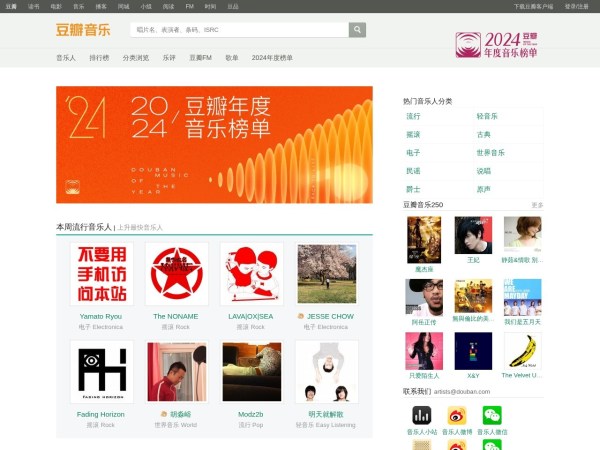Screen dimensions: 600x450
Task: Open LAVA|OX|SEA artist thumbnail
Action: [x=252, y=274]
